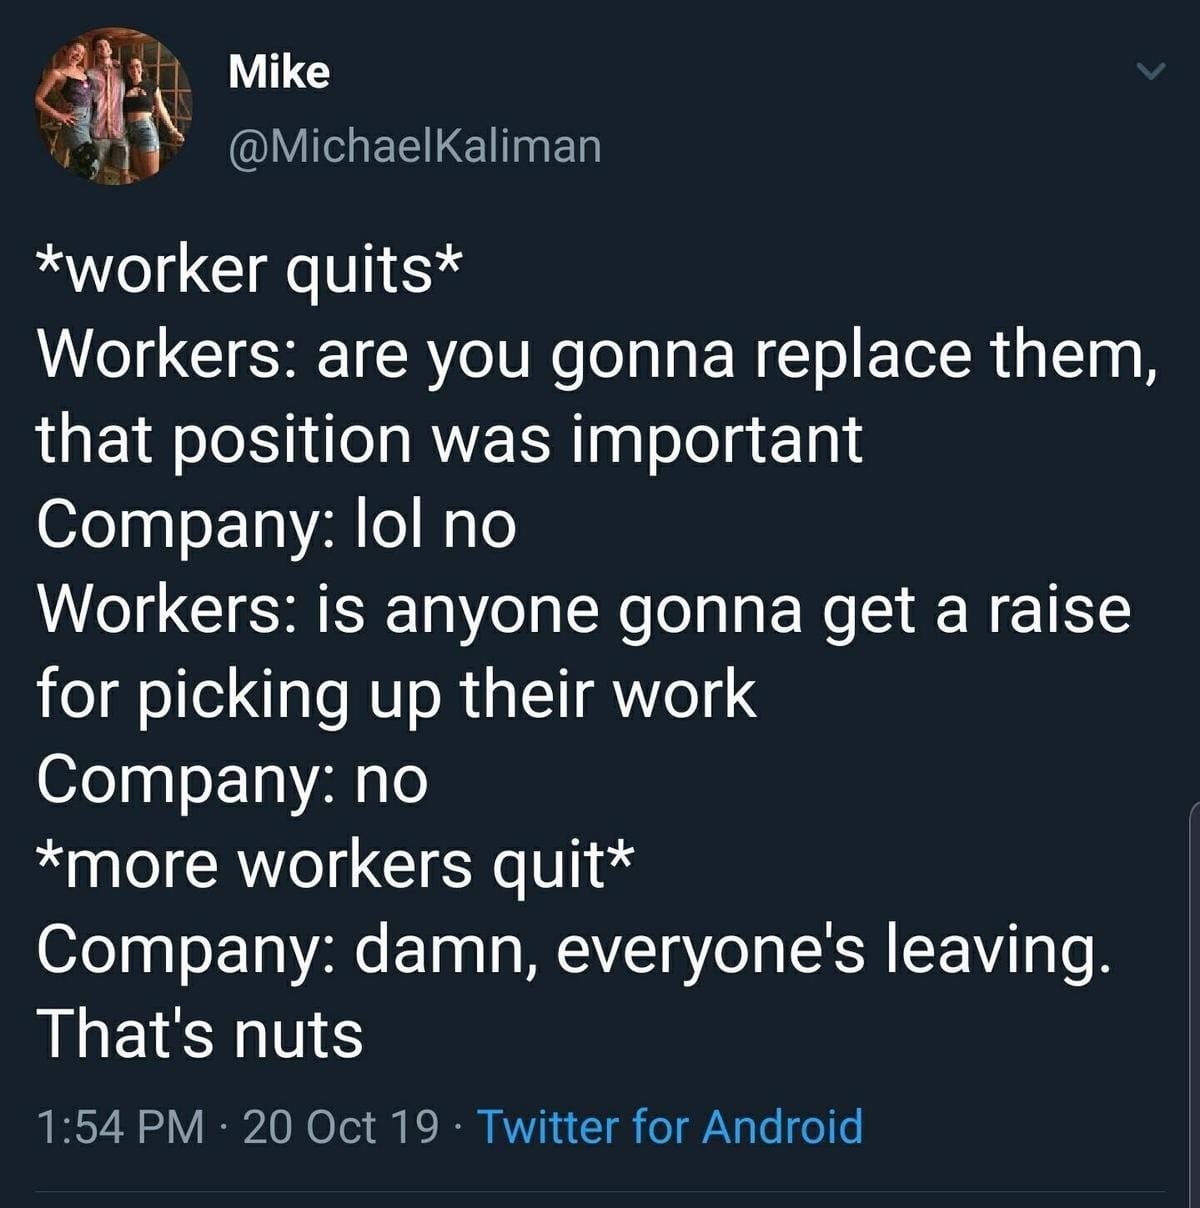The width and height of the screenshot is (1200, 1208).
Task: Click the line "that position was important"
Action: tap(450, 440)
